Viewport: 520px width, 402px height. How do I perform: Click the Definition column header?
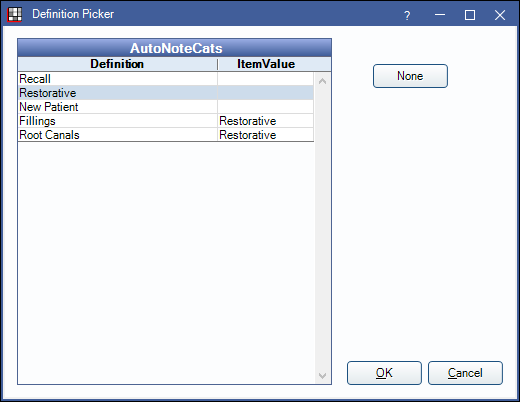pos(117,64)
